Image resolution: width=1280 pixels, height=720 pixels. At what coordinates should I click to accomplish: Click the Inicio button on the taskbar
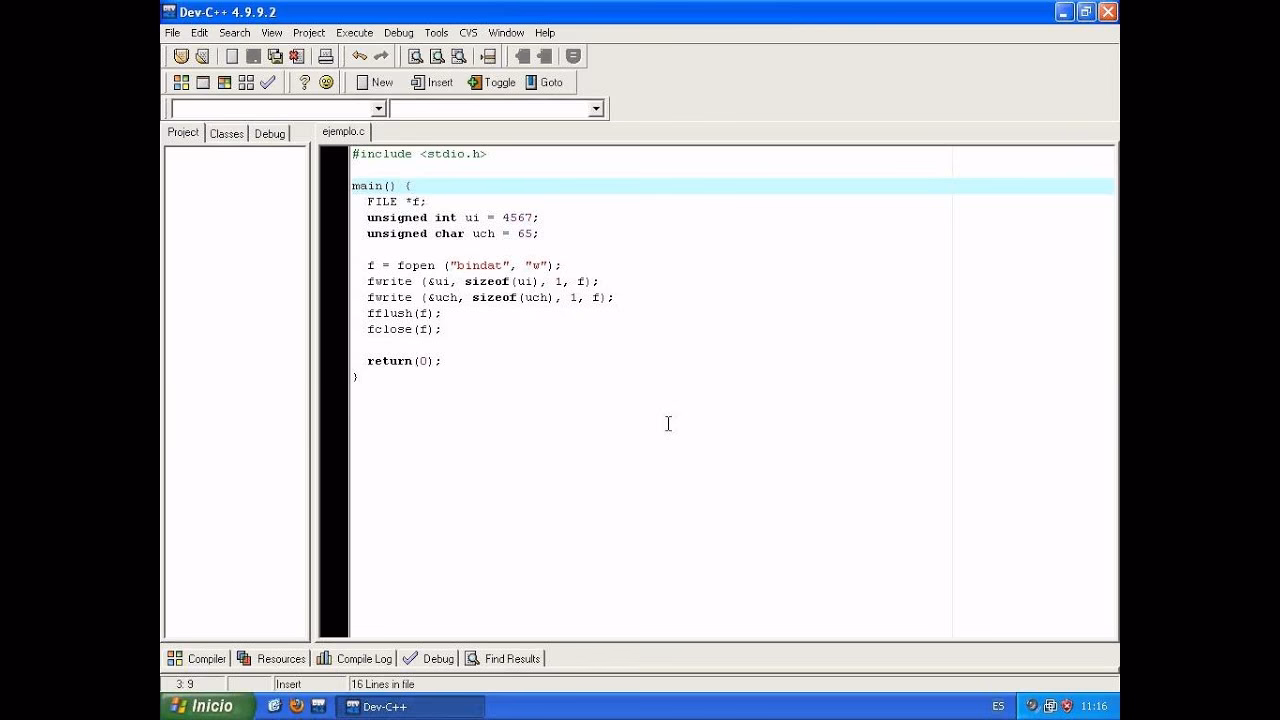coord(205,706)
